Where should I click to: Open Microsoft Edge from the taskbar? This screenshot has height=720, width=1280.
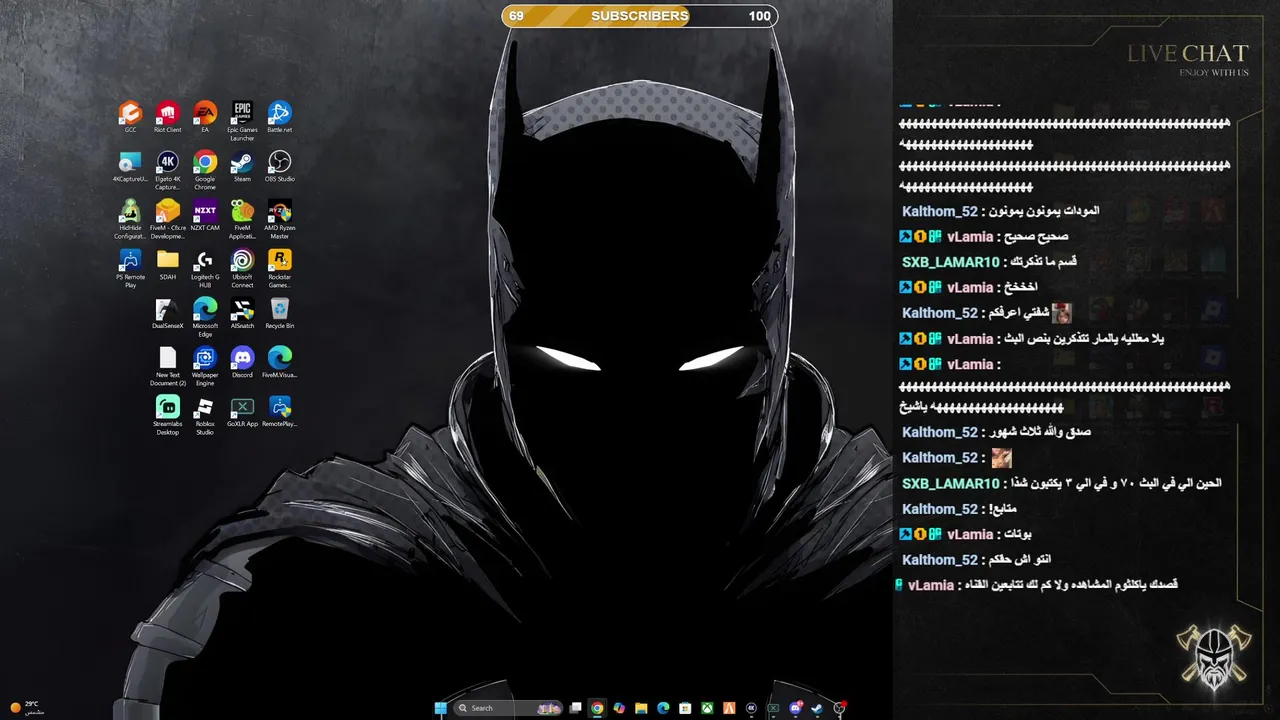663,708
